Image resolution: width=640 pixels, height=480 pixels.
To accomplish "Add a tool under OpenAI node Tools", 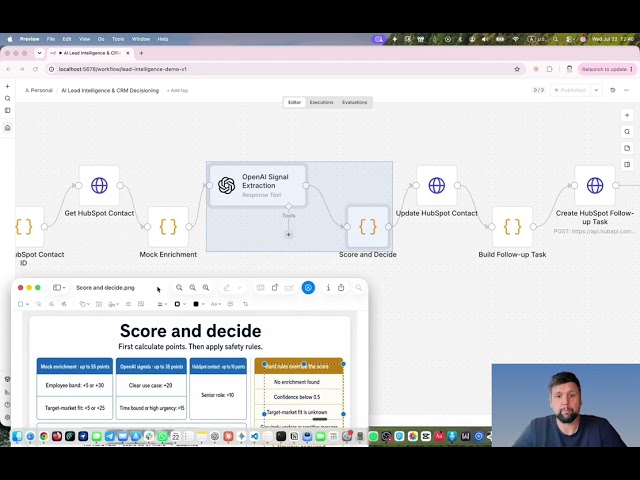I will (289, 234).
